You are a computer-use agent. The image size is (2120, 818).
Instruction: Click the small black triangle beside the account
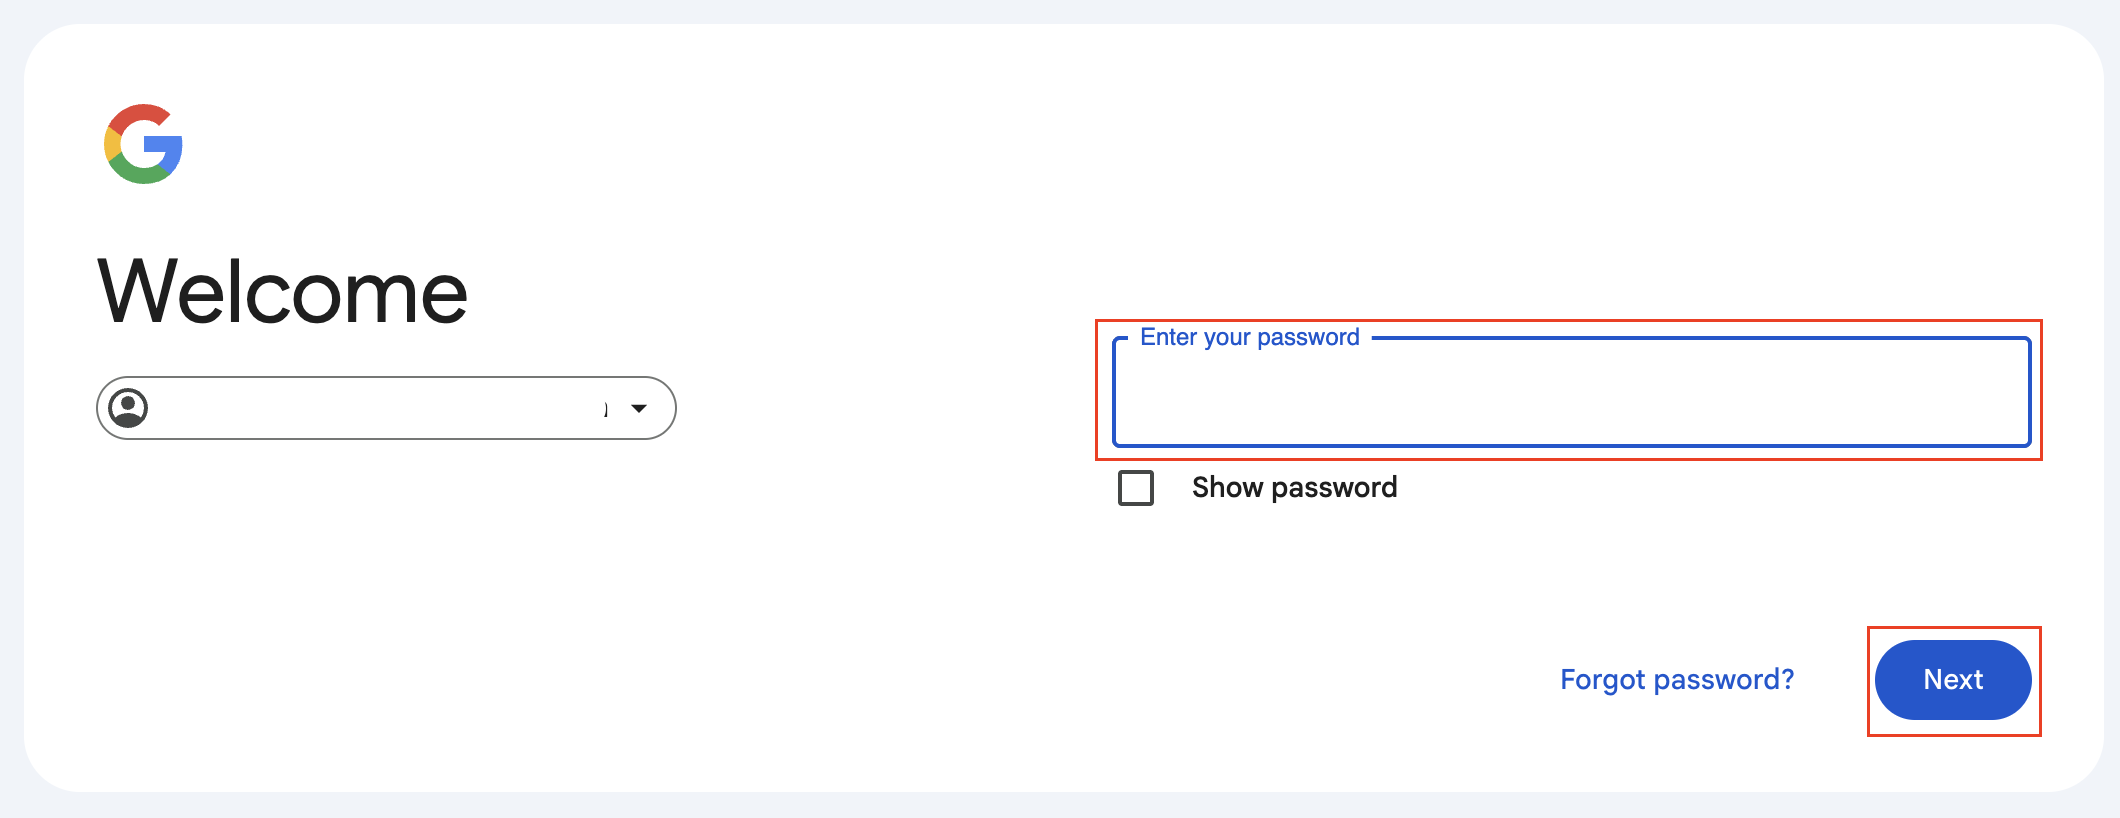tap(639, 408)
